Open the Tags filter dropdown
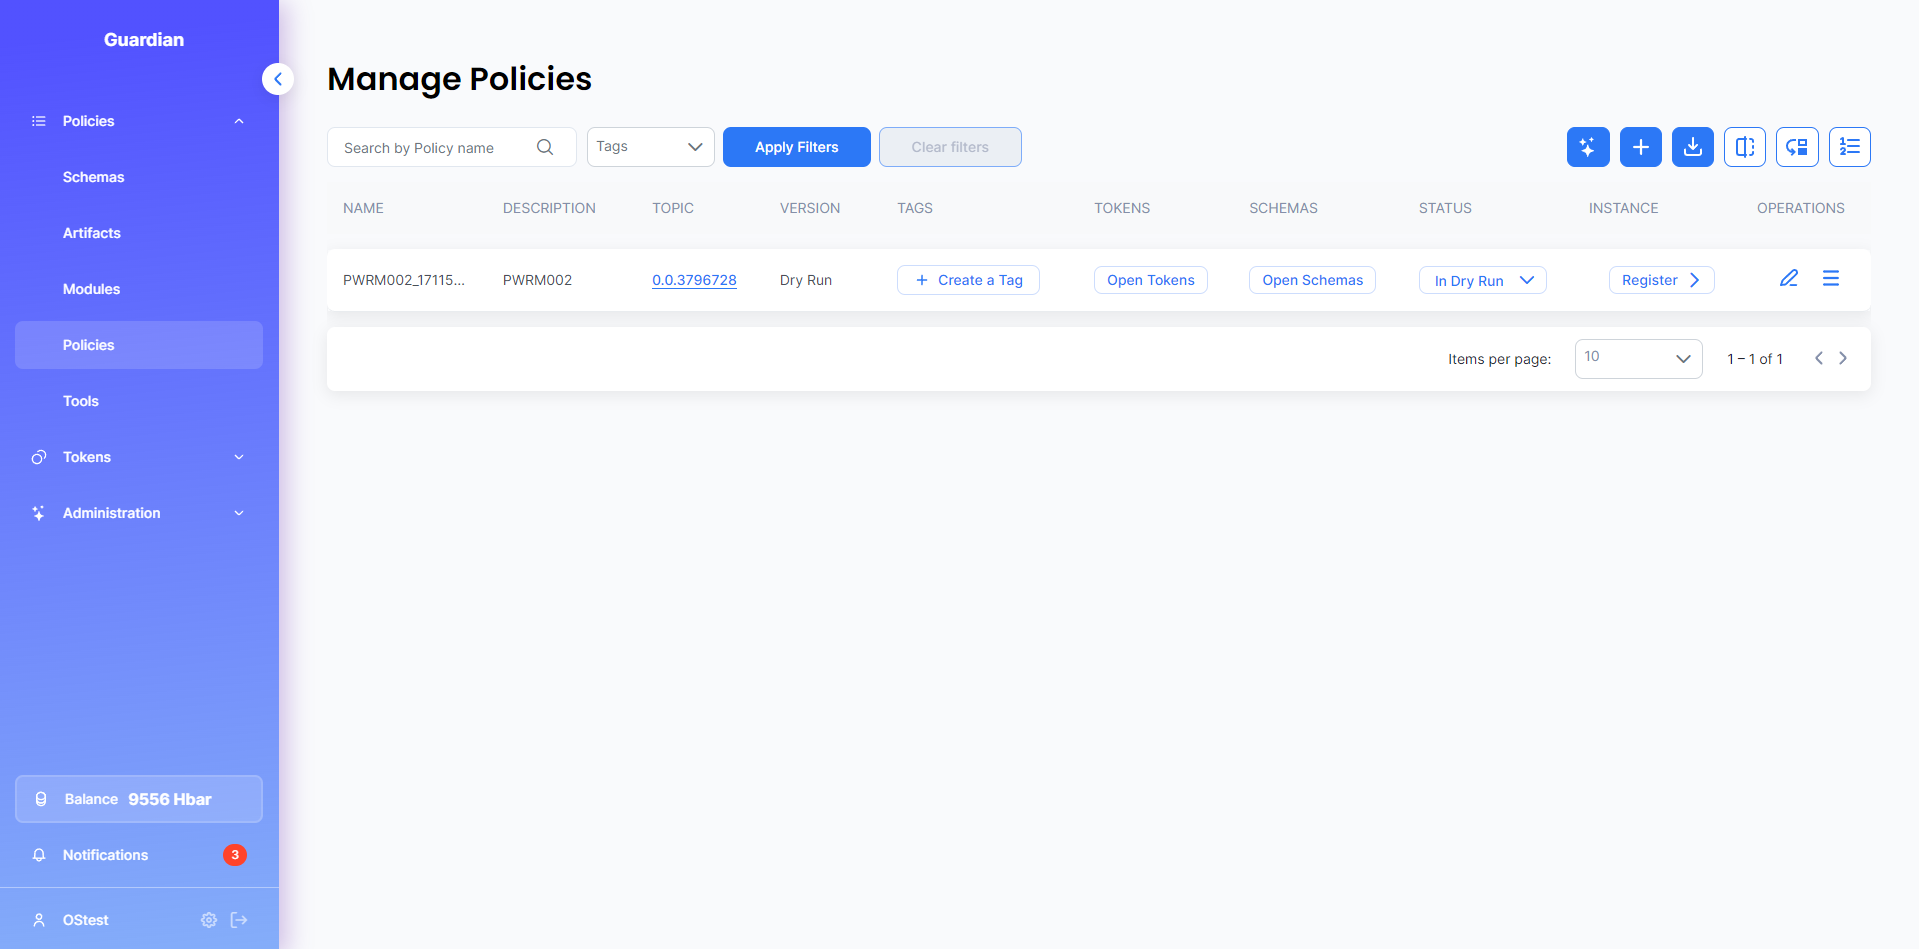 point(650,147)
